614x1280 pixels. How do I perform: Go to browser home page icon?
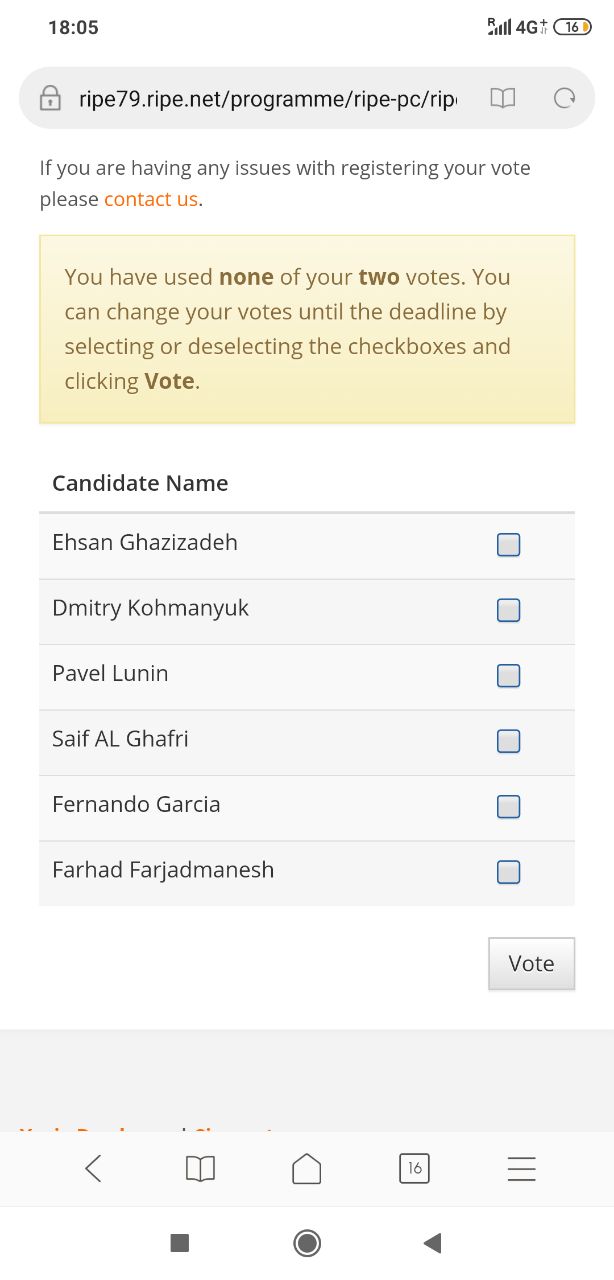tap(307, 1168)
